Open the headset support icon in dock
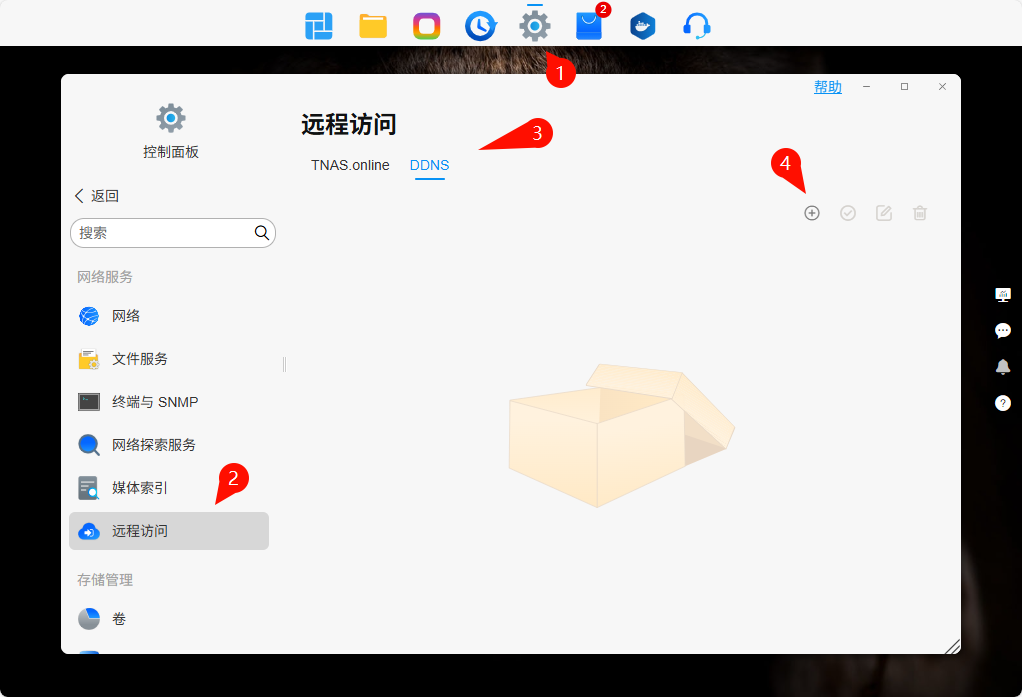Viewport: 1022px width, 697px height. click(x=697, y=26)
